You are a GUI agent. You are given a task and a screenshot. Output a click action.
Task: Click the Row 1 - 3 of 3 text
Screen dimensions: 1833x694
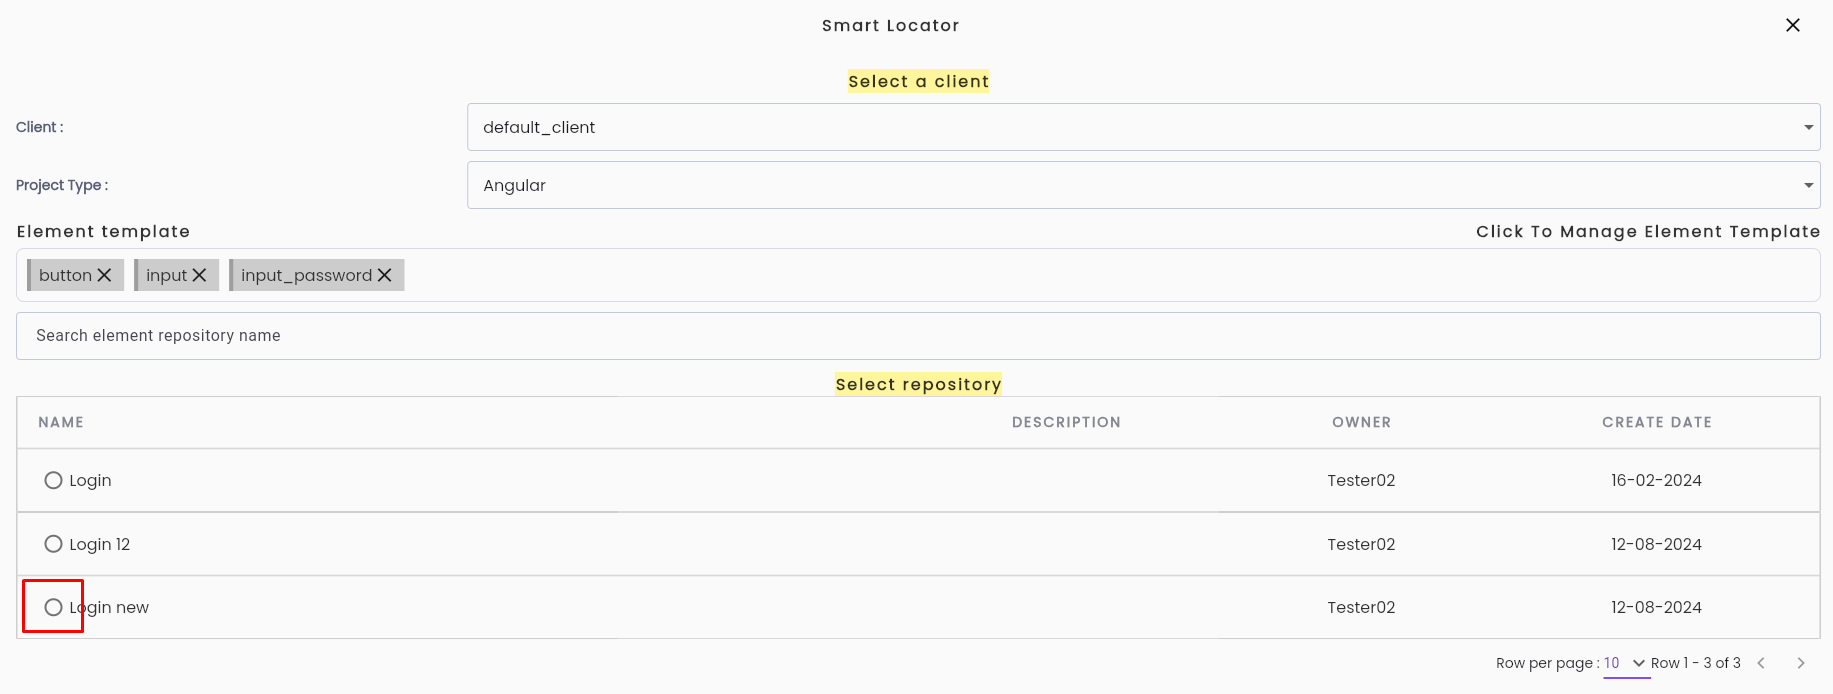point(1696,663)
